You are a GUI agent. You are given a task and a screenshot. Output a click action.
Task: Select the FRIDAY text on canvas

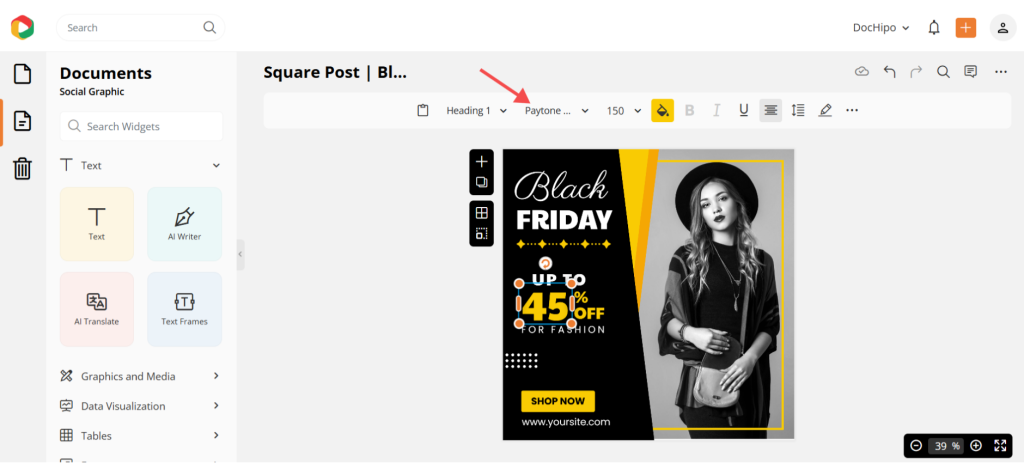pos(564,220)
